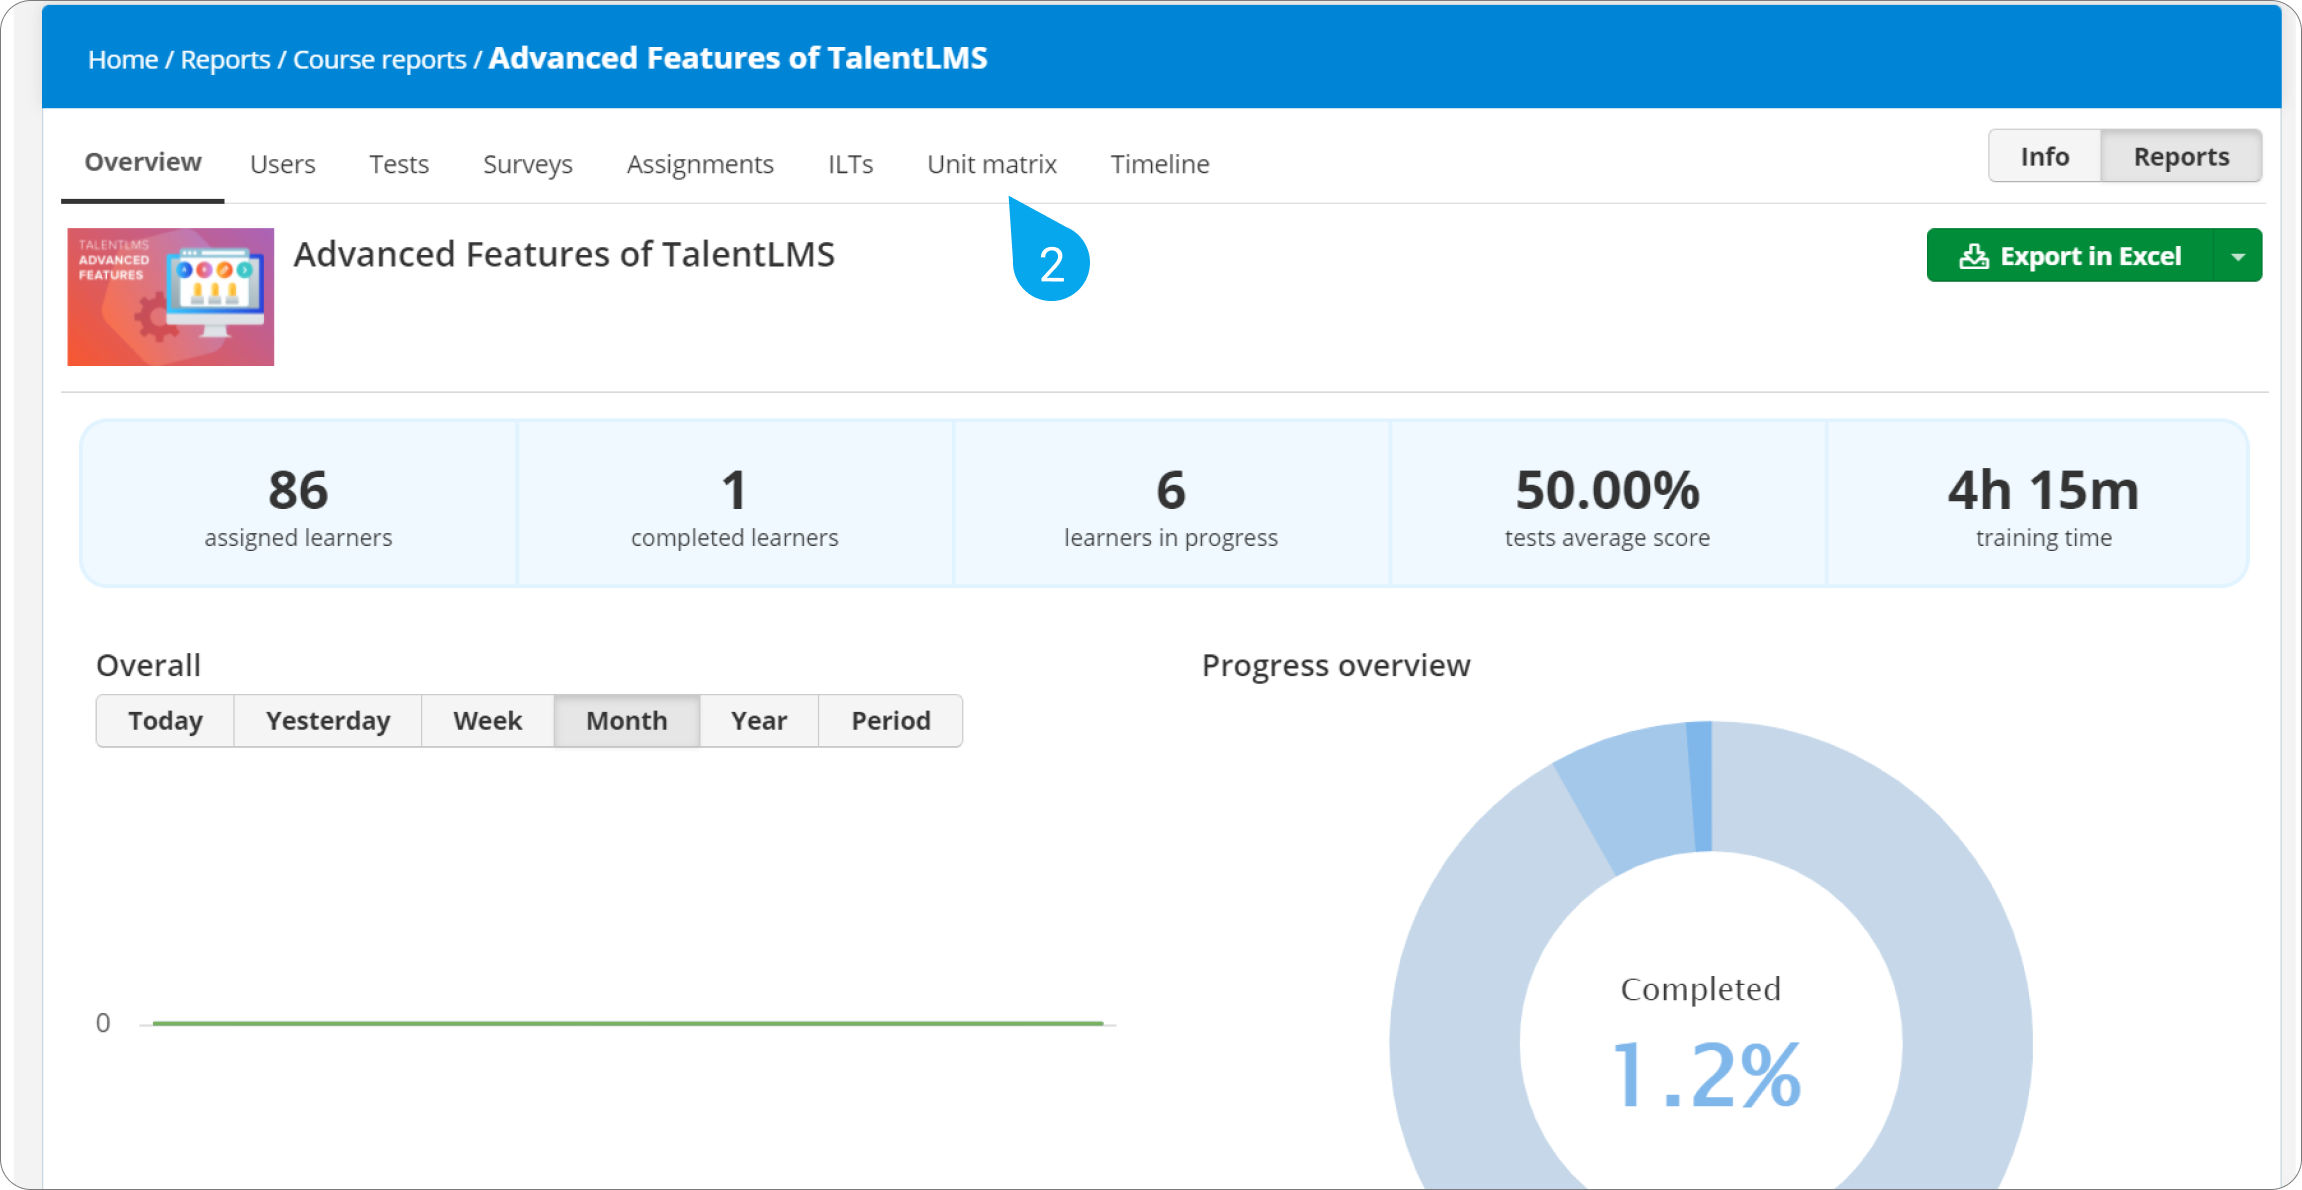The height and width of the screenshot is (1190, 2302).
Task: Click the Completed 1.2% center label
Action: pos(1707,1045)
